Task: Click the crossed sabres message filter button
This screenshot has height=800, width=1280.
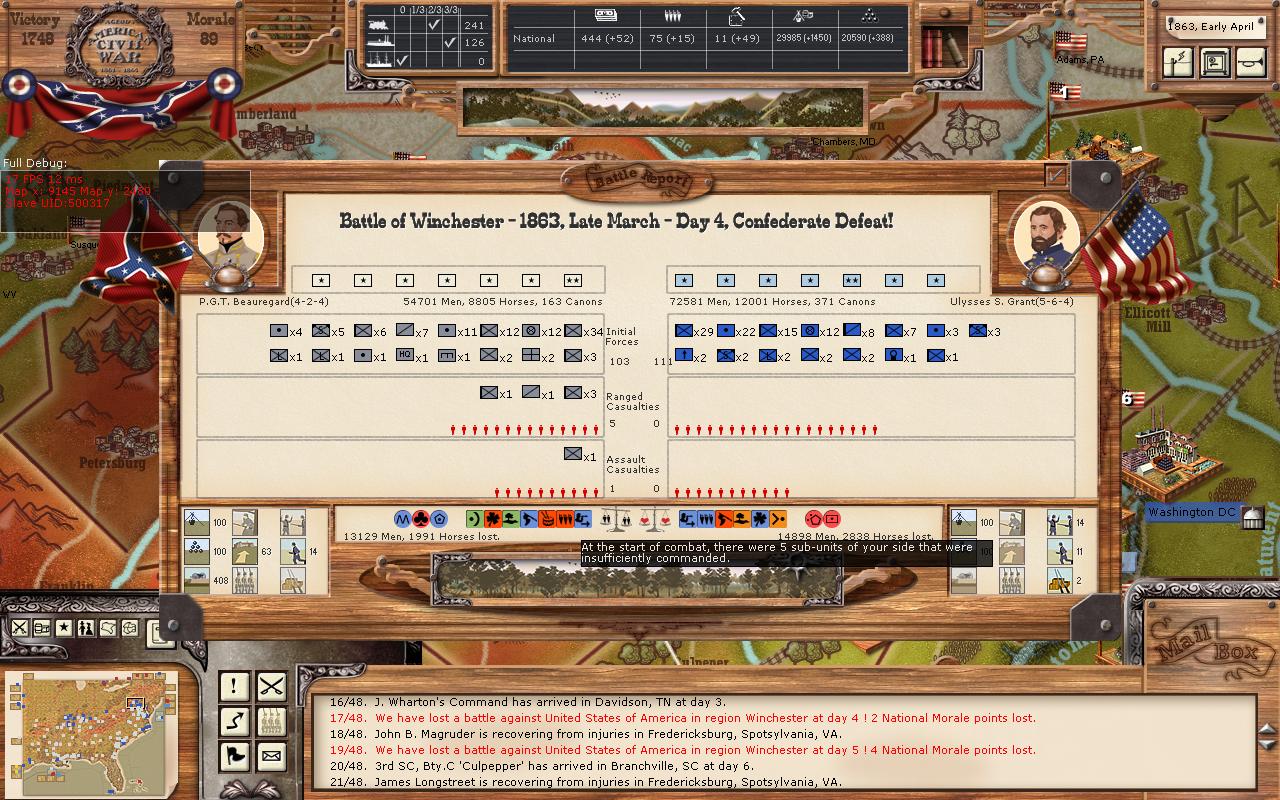Action: click(x=271, y=686)
